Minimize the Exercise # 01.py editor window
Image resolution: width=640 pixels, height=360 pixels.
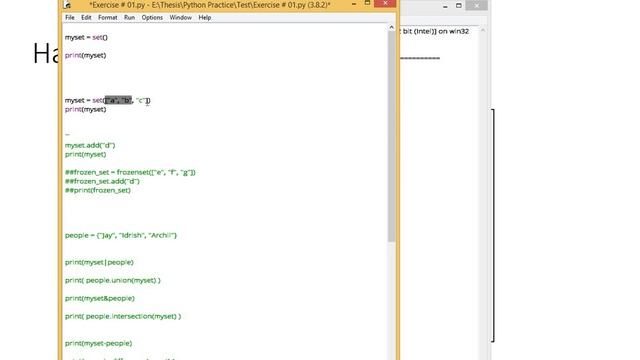coord(354,4)
